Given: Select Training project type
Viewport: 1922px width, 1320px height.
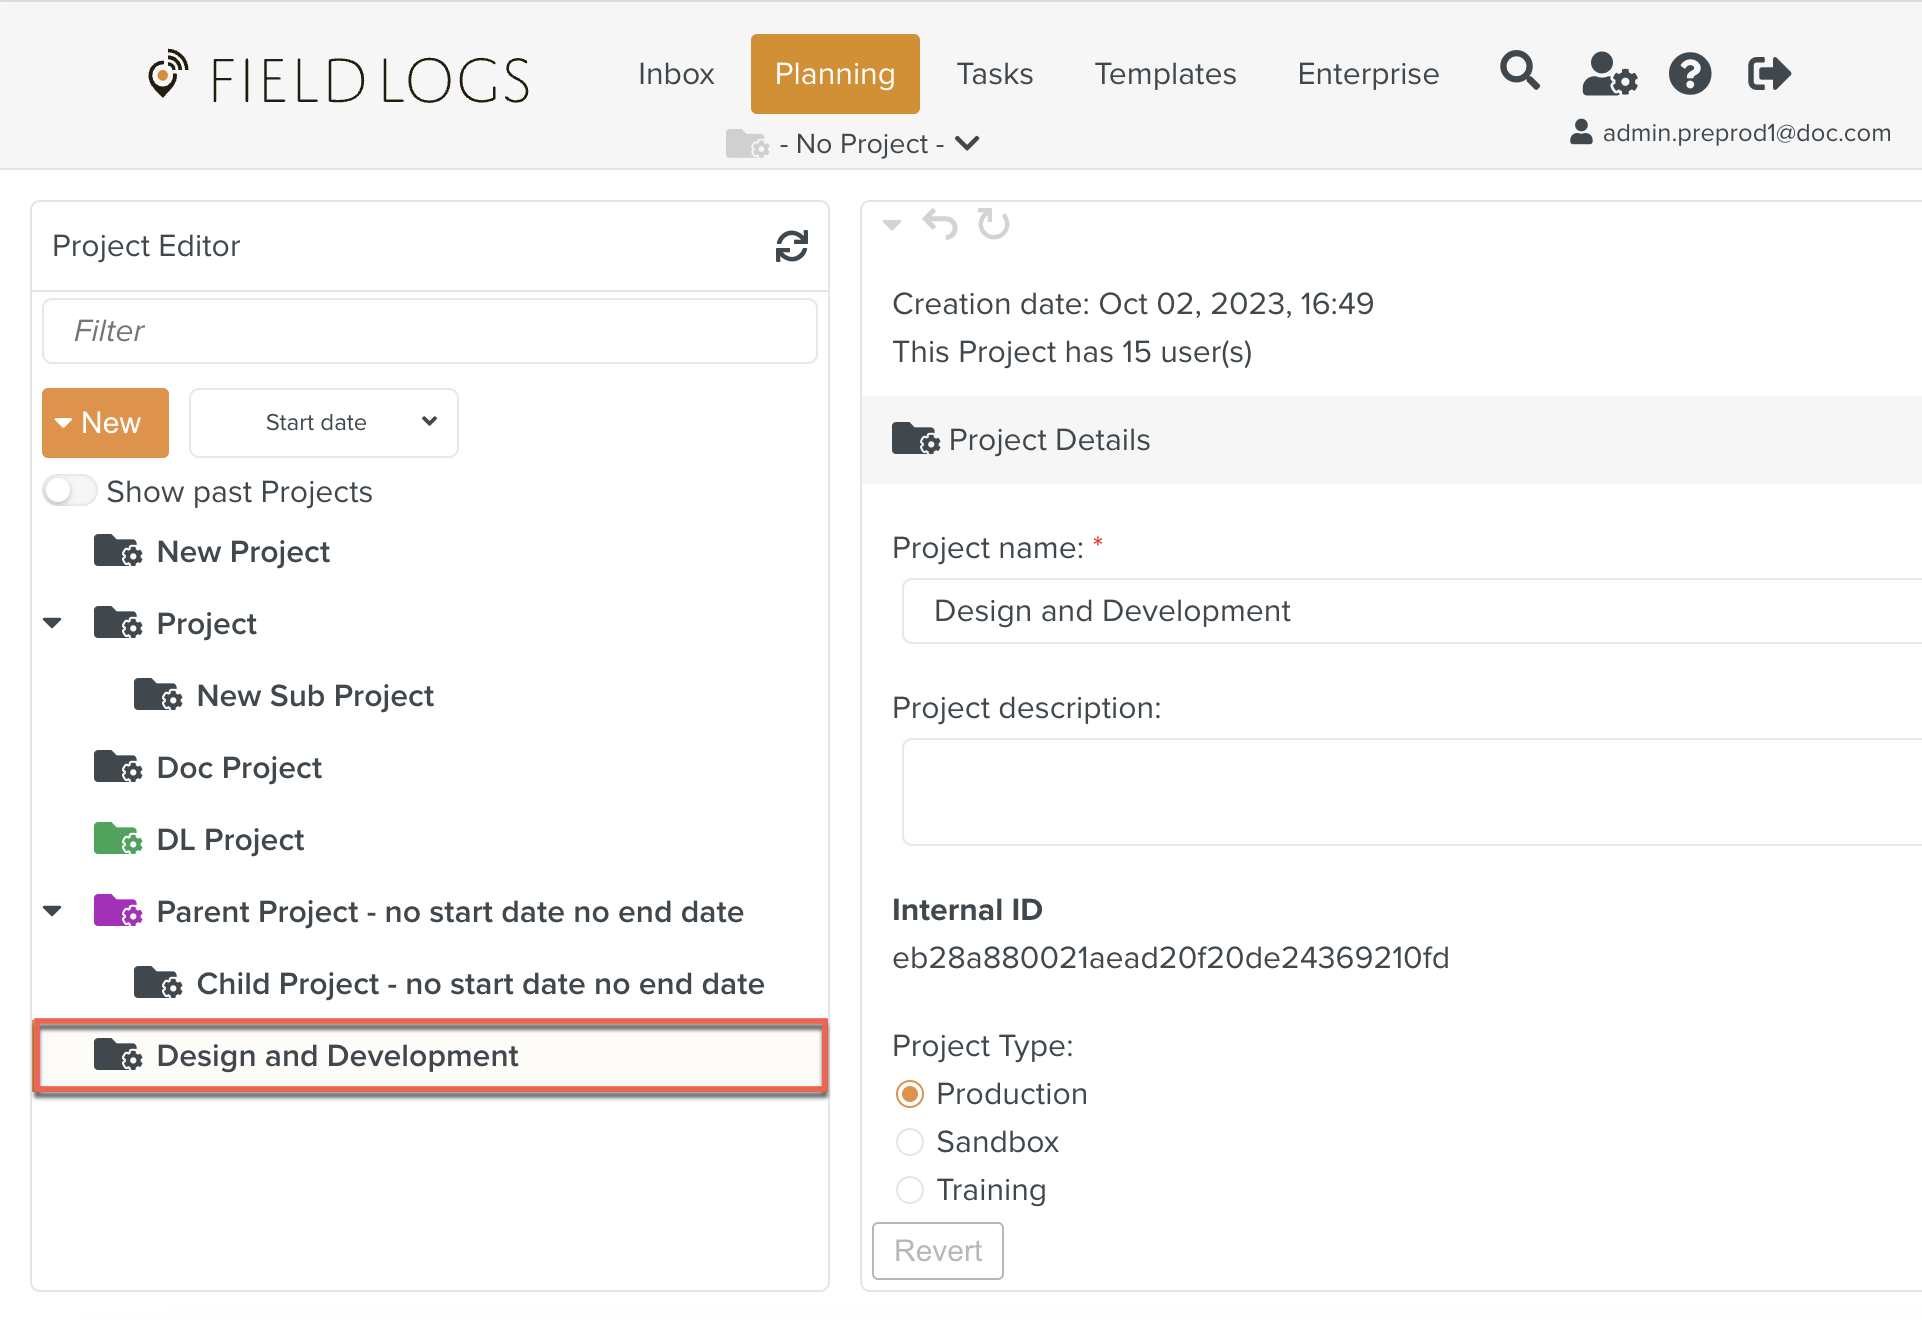Looking at the screenshot, I should (910, 1190).
